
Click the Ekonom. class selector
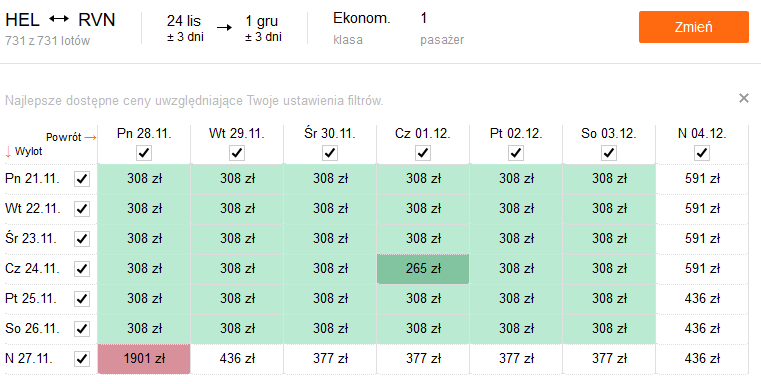(x=362, y=28)
